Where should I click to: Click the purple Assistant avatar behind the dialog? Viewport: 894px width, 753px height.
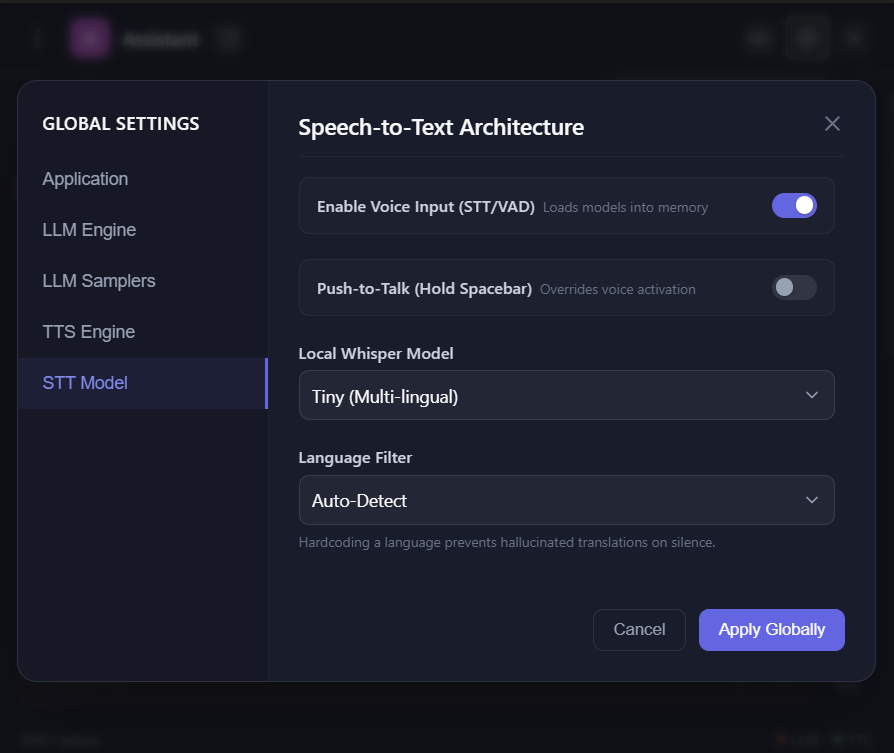[x=89, y=39]
